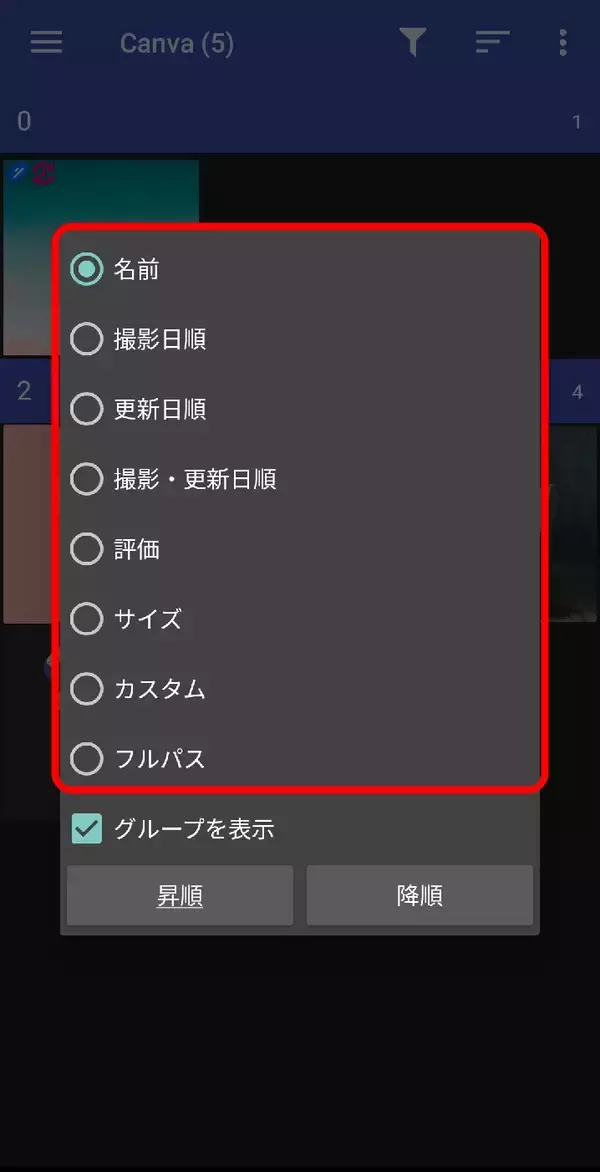Tap the group 2 header label
Image resolution: width=600 pixels, height=1172 pixels.
[25, 391]
